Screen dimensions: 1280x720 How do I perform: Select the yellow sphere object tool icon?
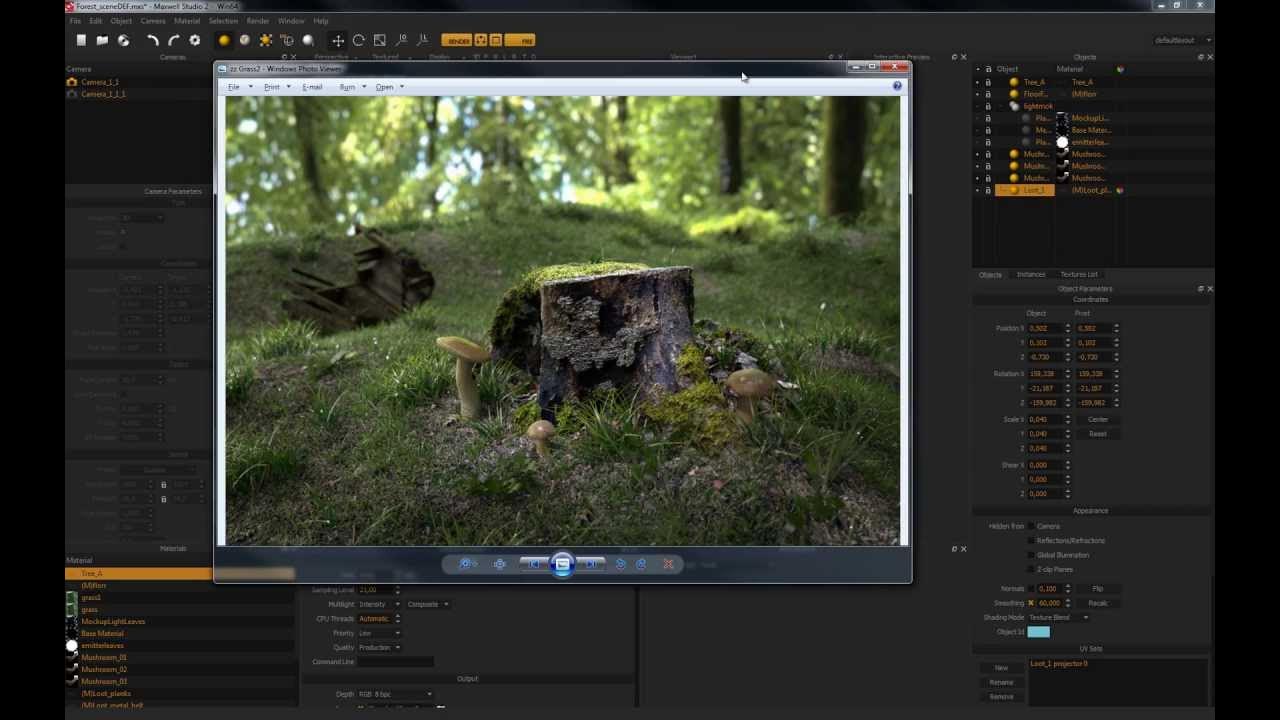[x=224, y=40]
